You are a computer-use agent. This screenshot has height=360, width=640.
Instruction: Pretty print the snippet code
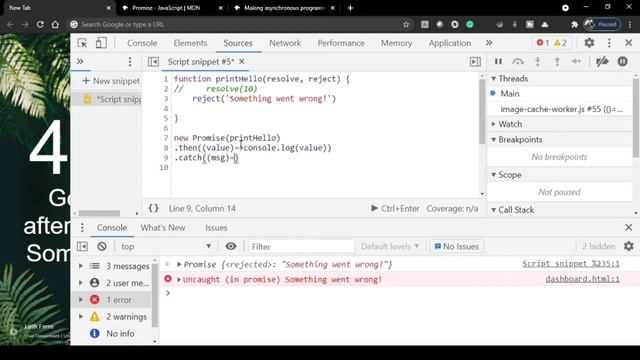[x=153, y=209]
